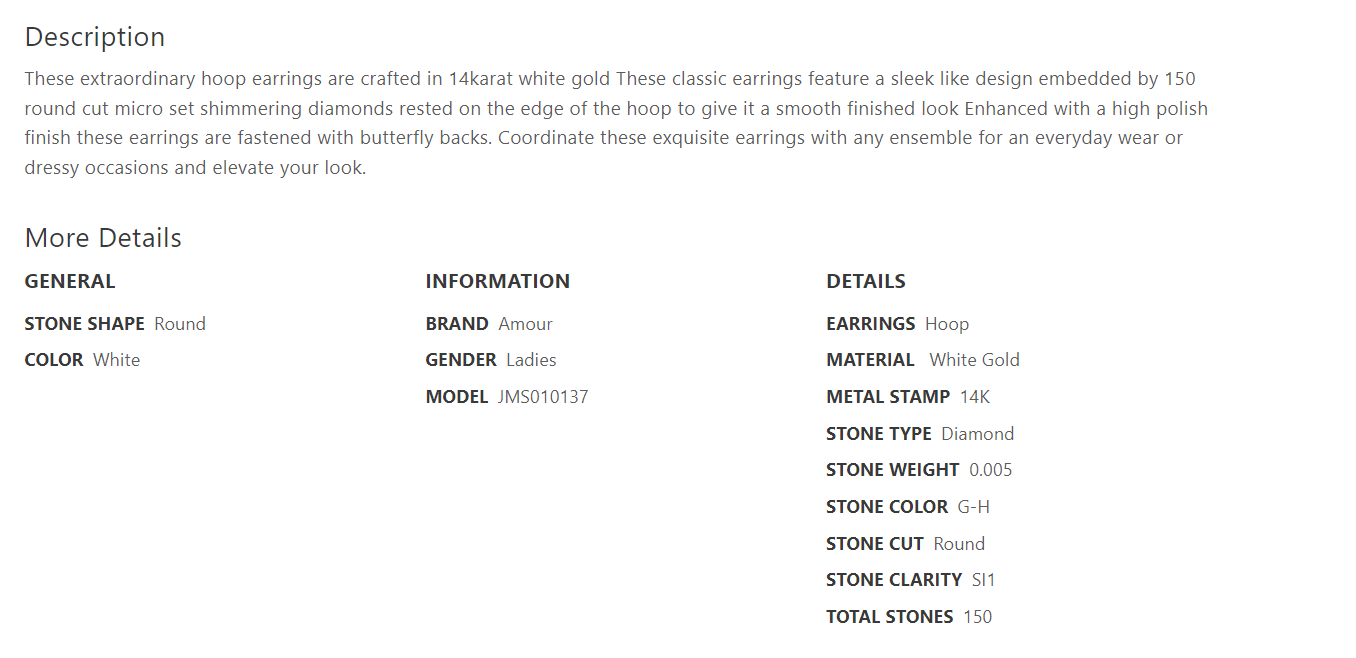The width and height of the screenshot is (1356, 658).
Task: Click the MATERIAL White Gold value
Action: (x=974, y=360)
